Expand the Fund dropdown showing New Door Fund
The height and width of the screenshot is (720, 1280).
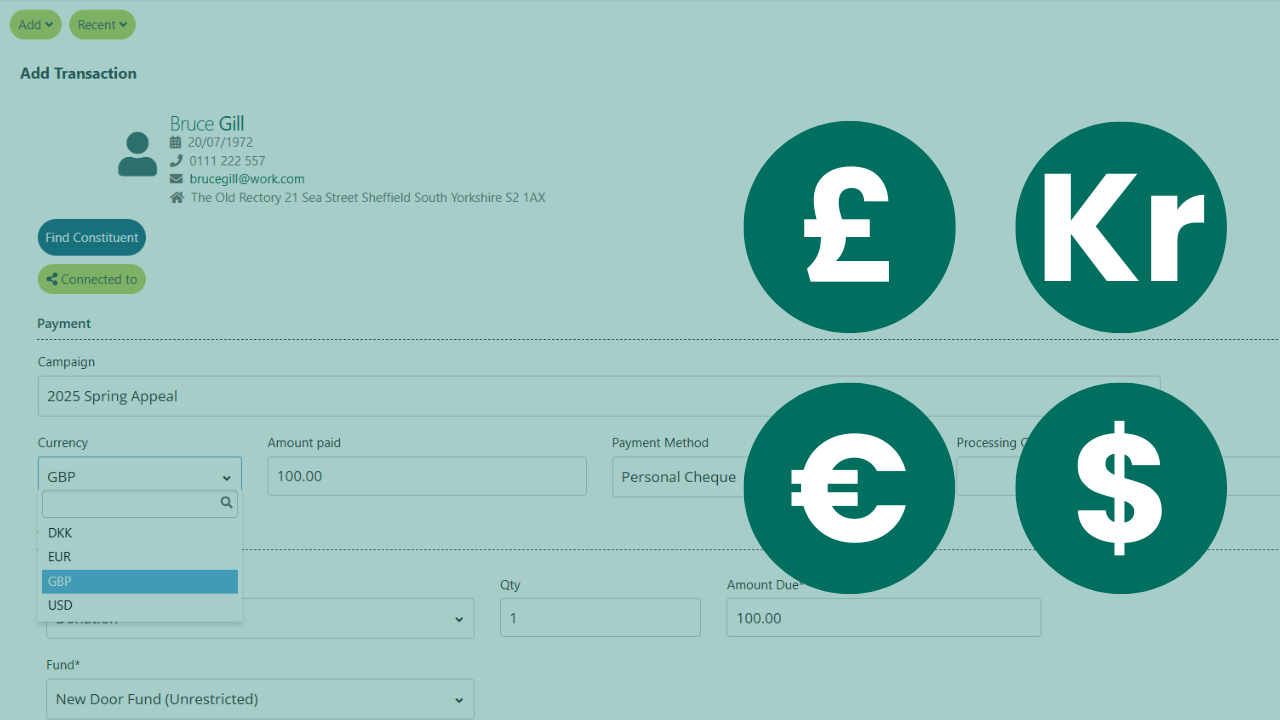click(260, 699)
